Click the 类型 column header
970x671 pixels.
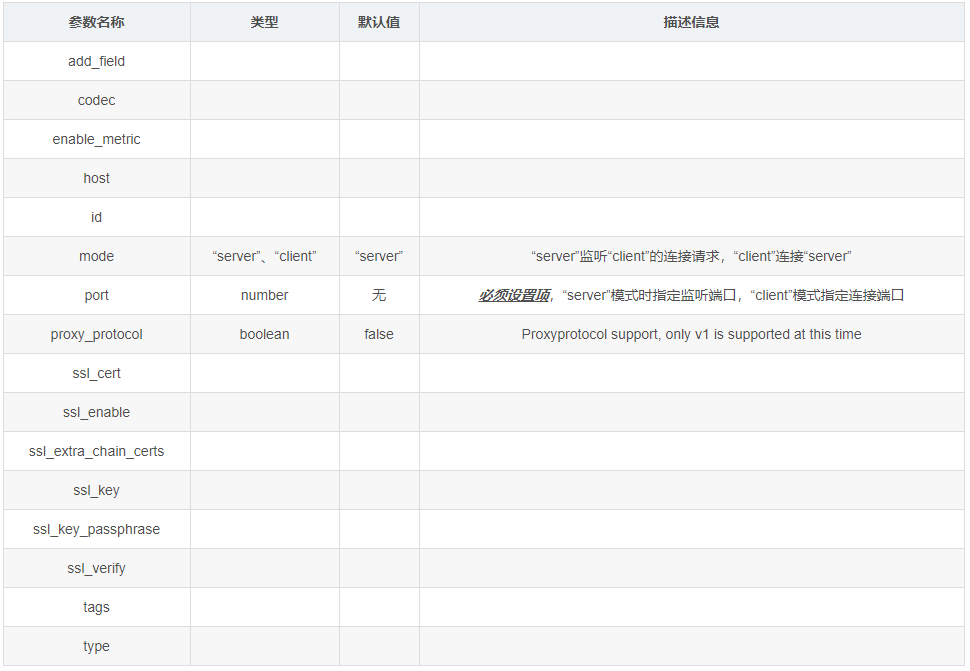[x=264, y=22]
